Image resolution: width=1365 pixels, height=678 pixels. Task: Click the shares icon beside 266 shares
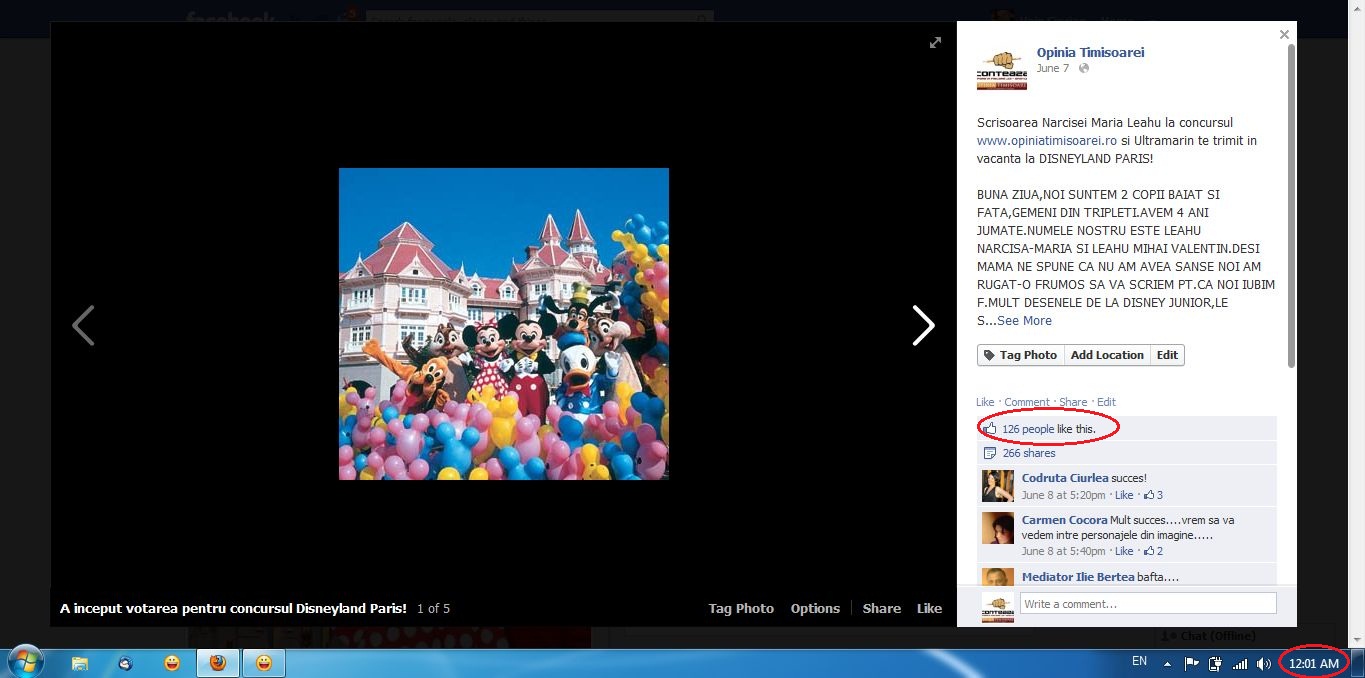[990, 453]
